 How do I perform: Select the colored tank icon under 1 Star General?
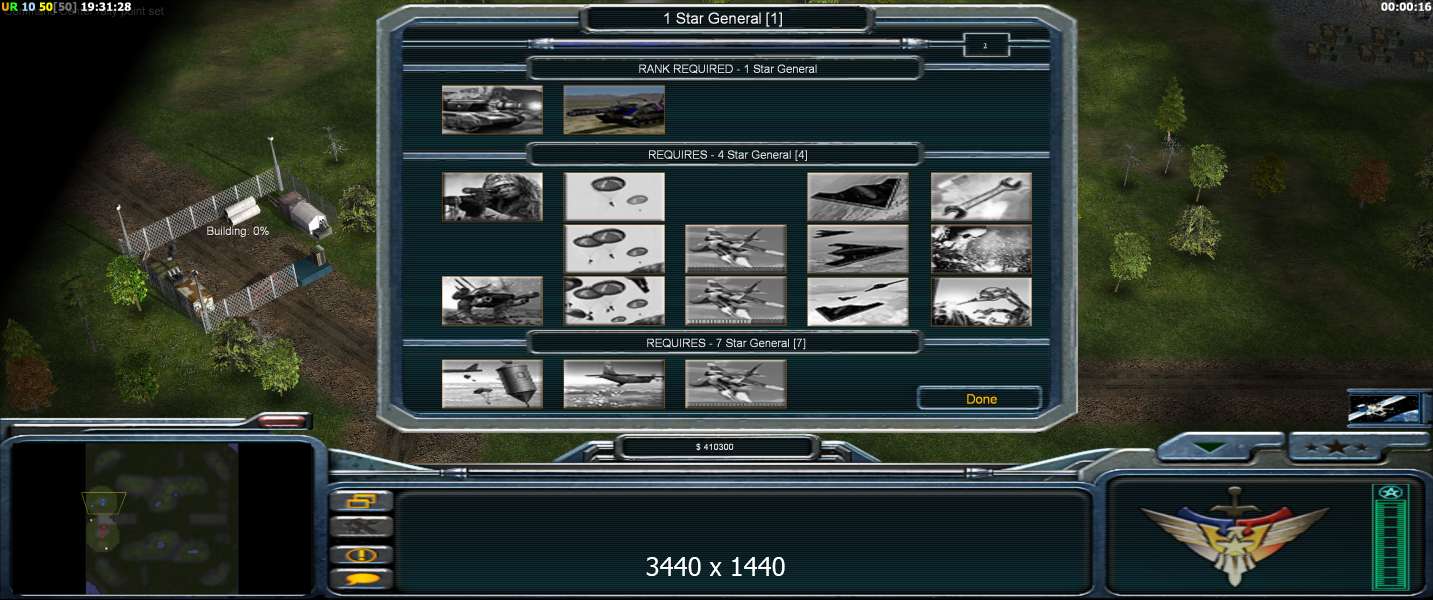[x=614, y=109]
